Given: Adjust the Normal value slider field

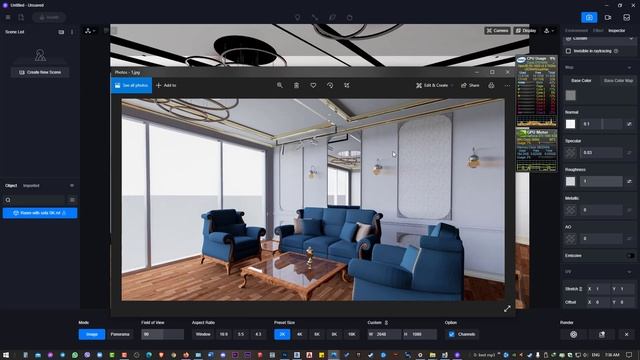Looking at the screenshot, I should point(602,124).
